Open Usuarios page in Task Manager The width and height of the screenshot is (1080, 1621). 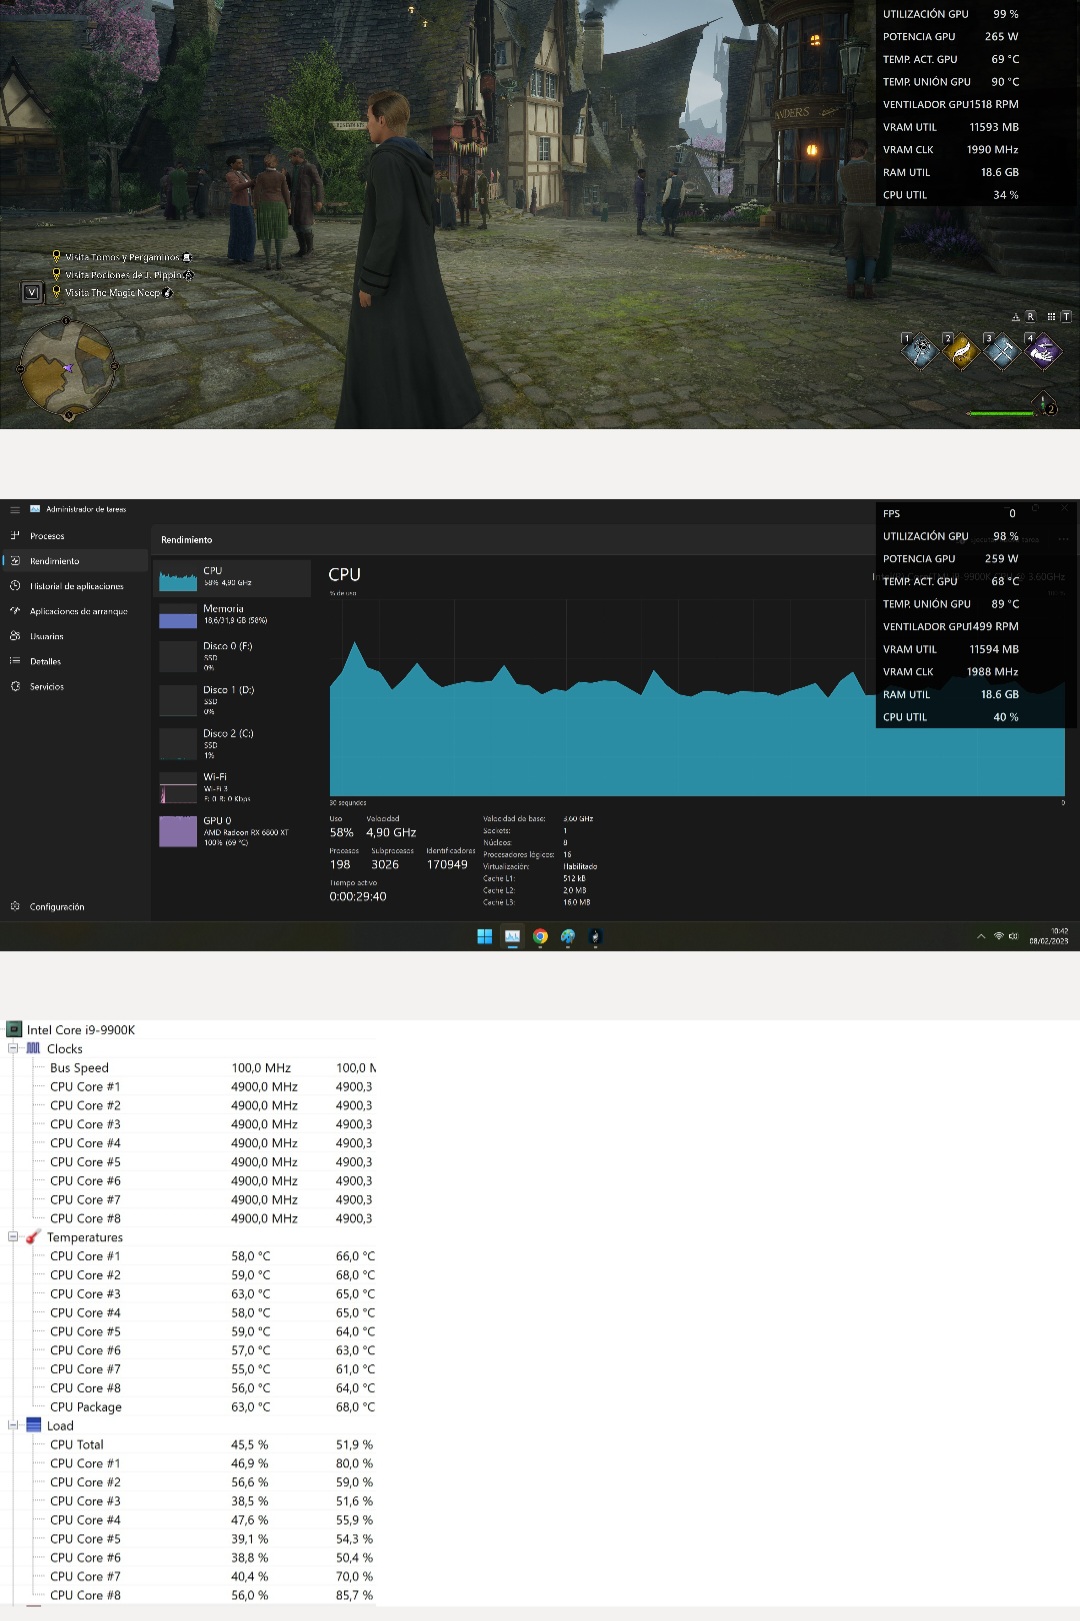tap(47, 636)
